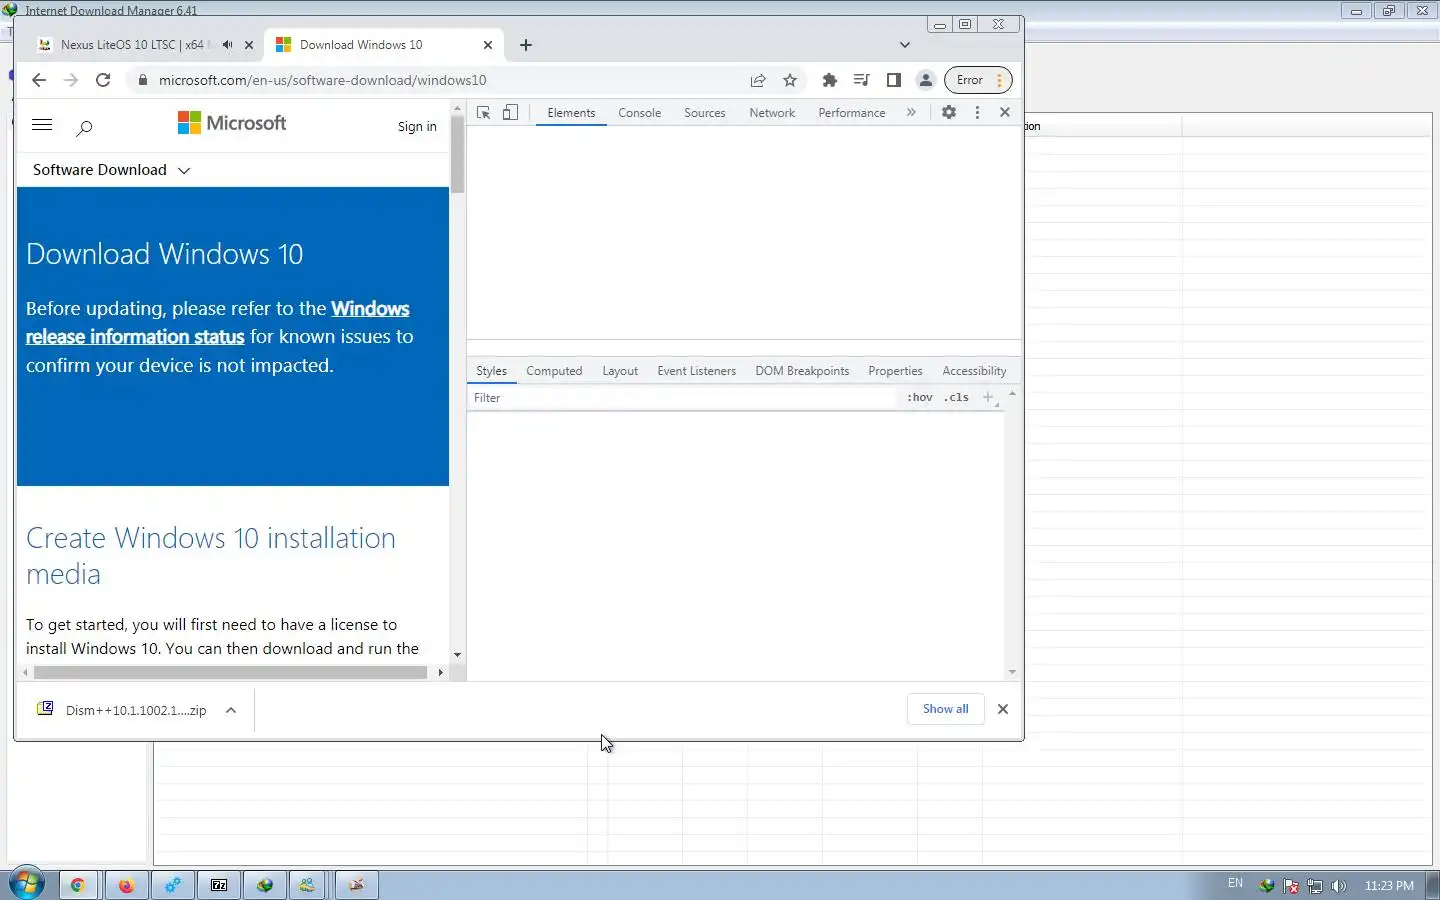This screenshot has height=900, width=1440.
Task: Click Sign in on Microsoft page
Action: click(x=417, y=127)
